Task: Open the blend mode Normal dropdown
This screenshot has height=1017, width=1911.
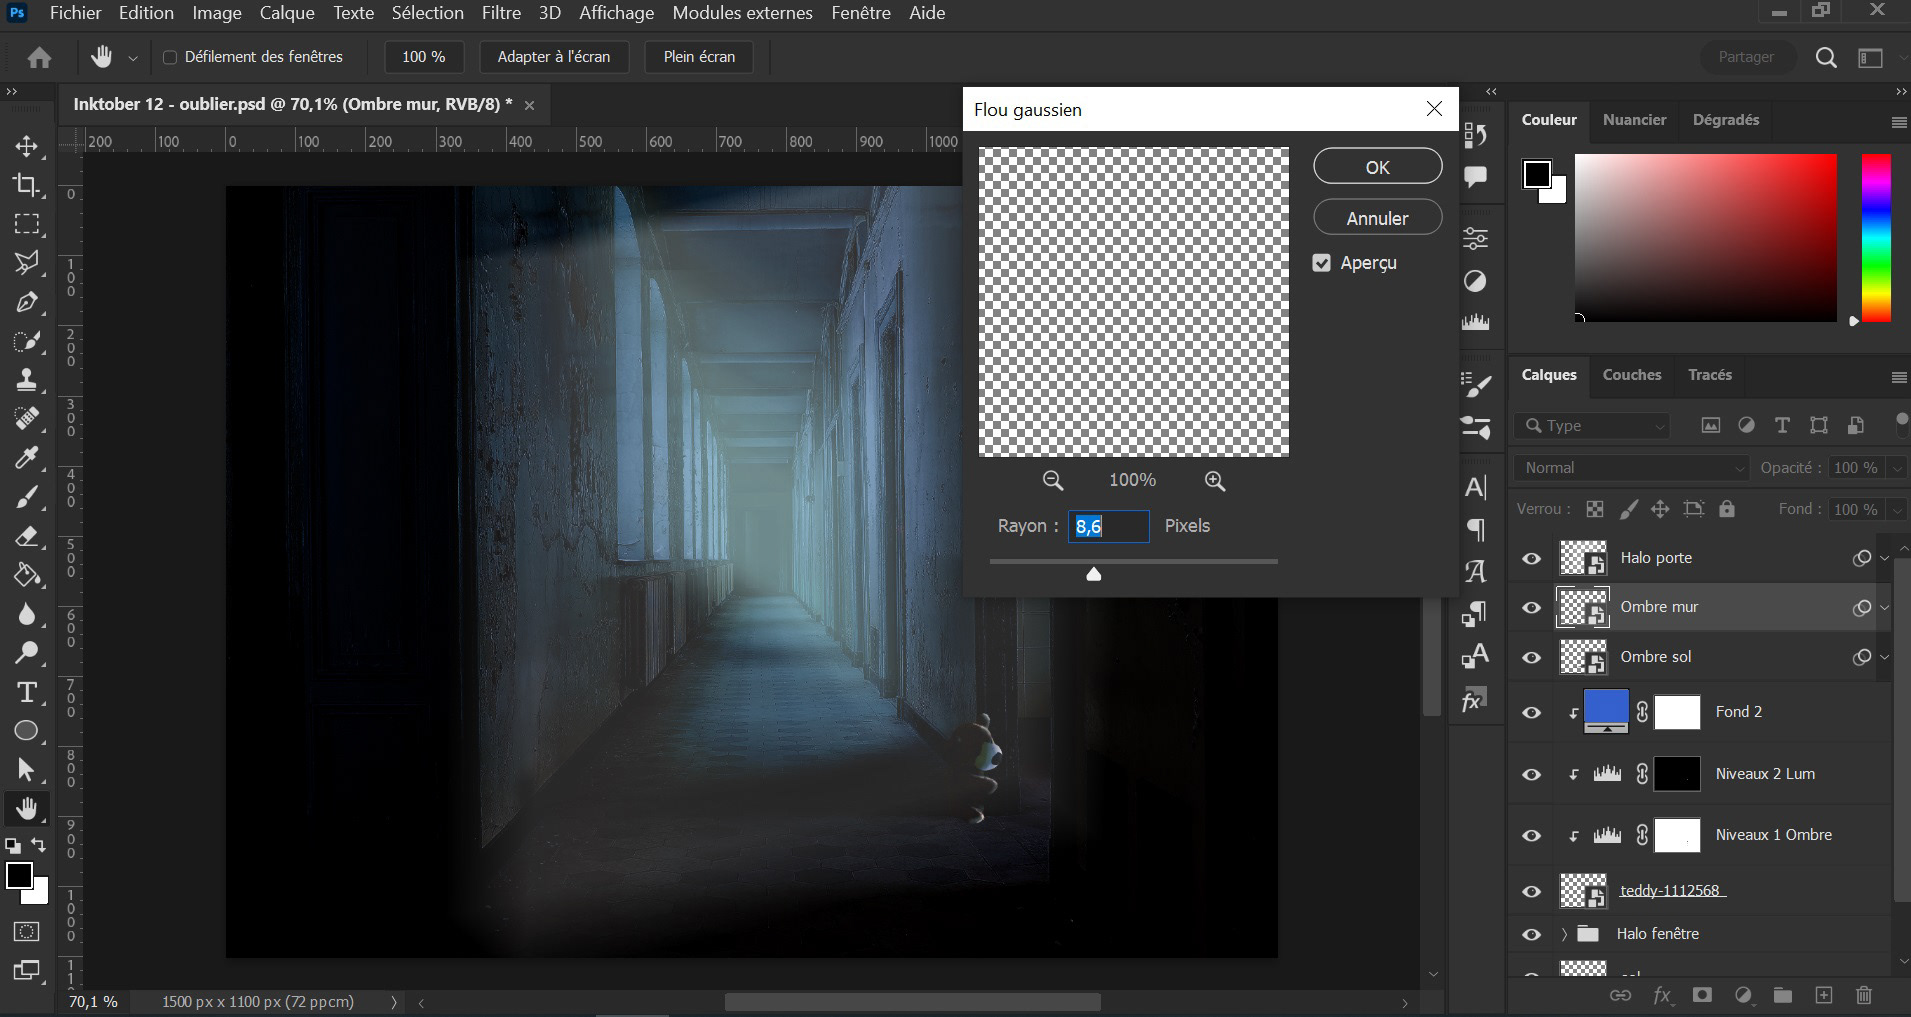Action: pos(1631,468)
